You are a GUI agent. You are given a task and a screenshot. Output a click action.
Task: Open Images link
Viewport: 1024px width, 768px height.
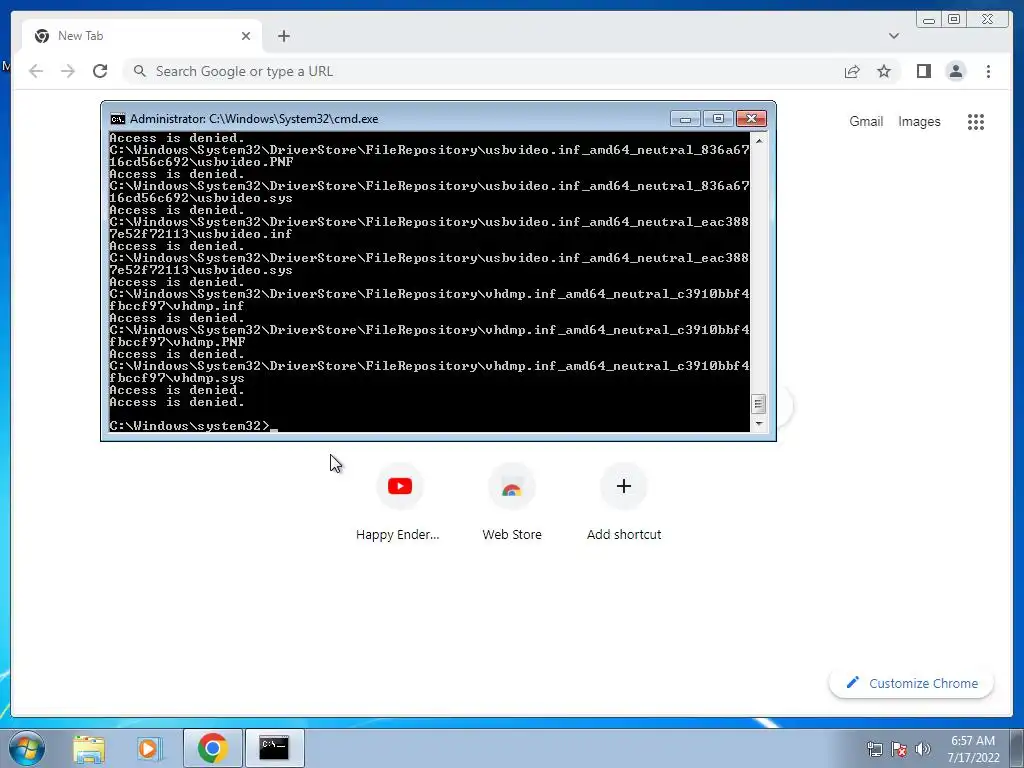919,121
